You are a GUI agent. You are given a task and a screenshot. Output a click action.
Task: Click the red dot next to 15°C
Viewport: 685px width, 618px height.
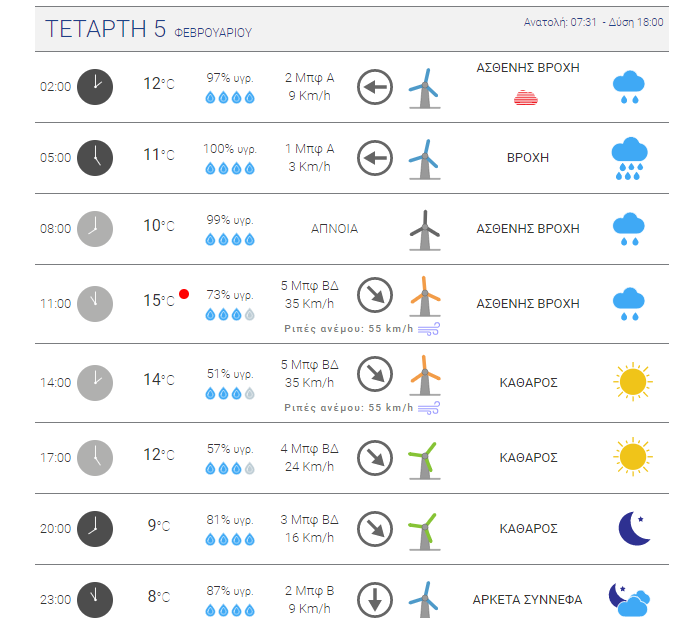click(184, 294)
